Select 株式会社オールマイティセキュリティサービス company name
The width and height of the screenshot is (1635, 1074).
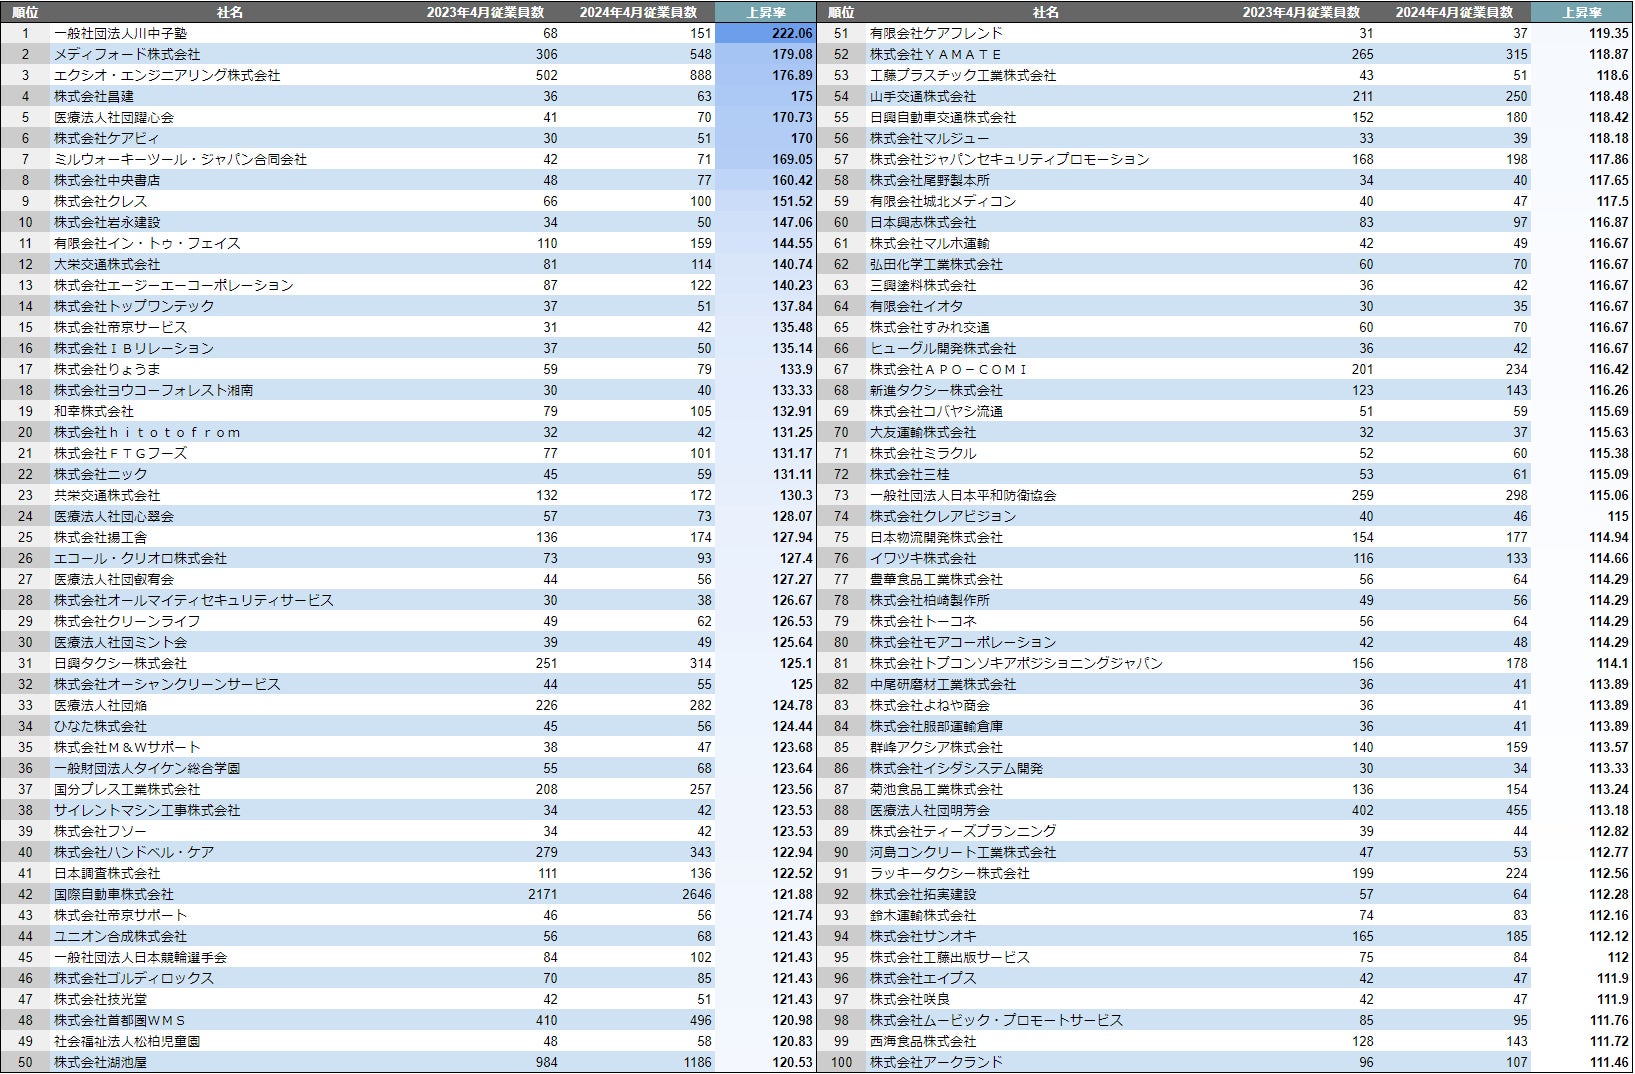[194, 600]
